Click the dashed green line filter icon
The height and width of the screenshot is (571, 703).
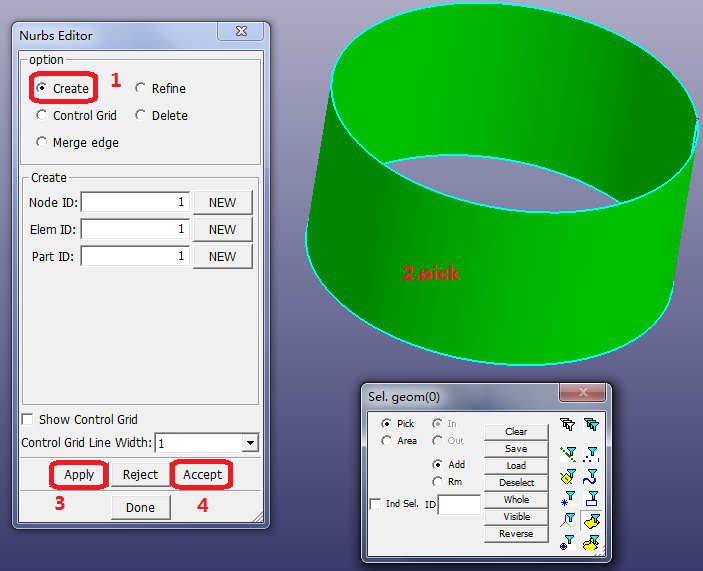tap(568, 454)
